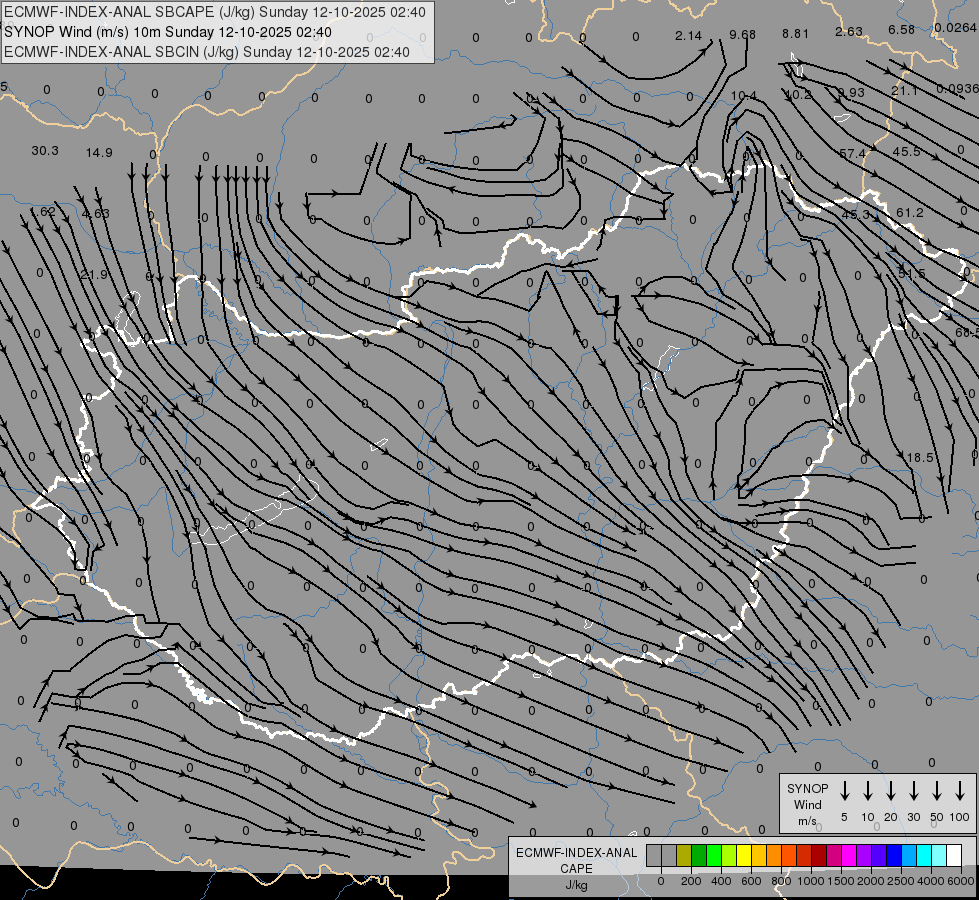979x900 pixels.
Task: Select the deep blue CAPE legend swatch
Action: (894, 855)
